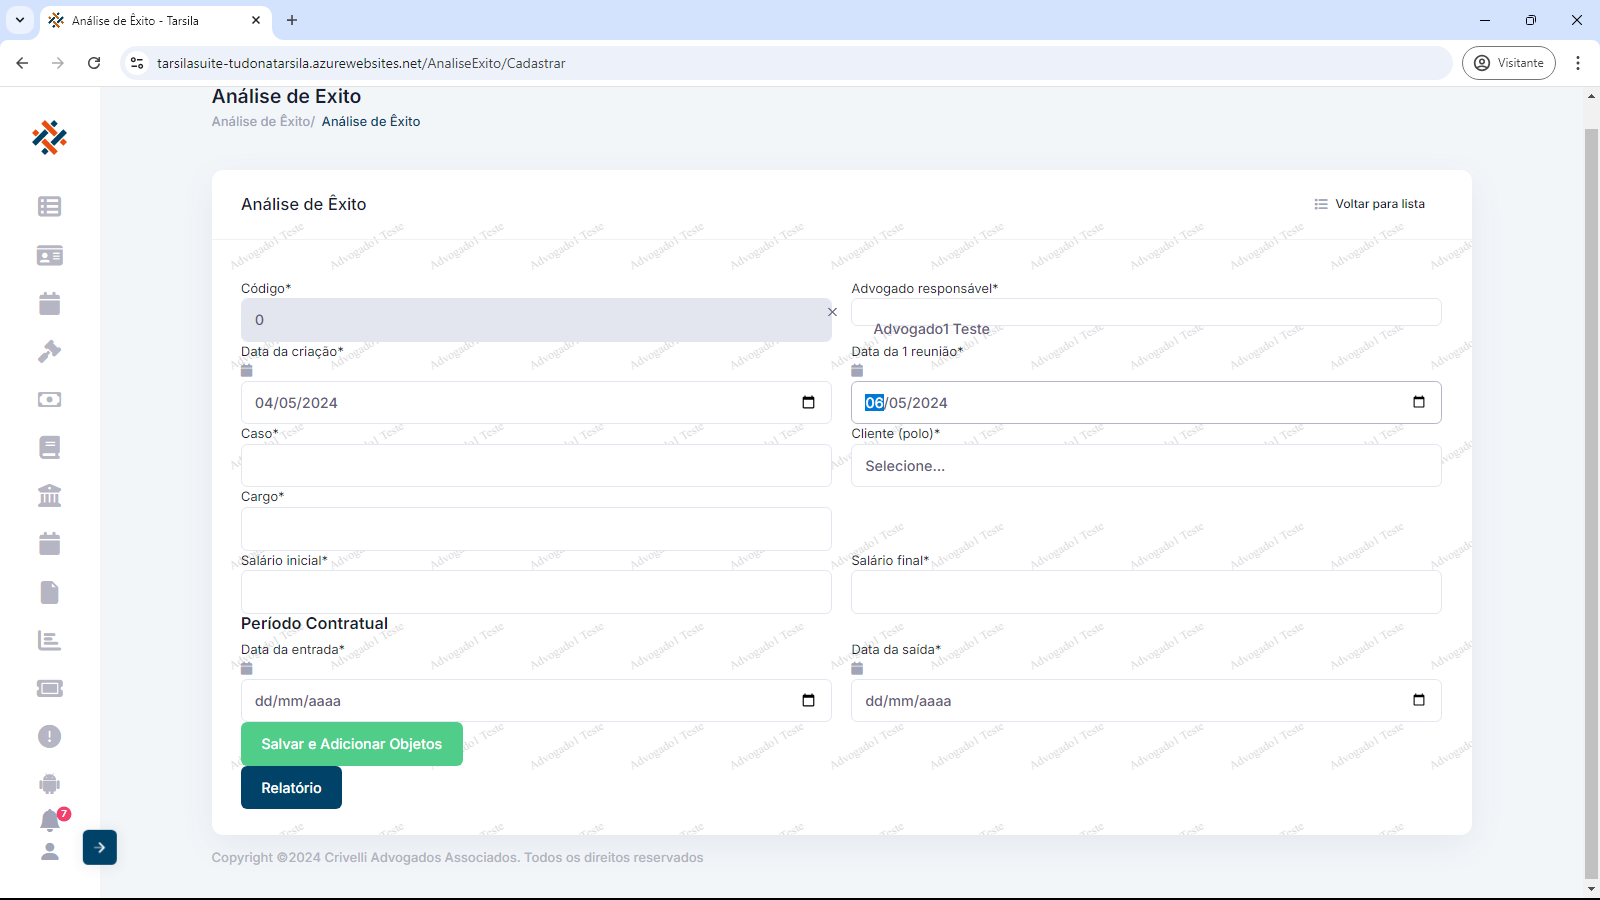Image resolution: width=1600 pixels, height=900 pixels.
Task: Click the Análise de Êxito breadcrumb link
Action: [262, 121]
